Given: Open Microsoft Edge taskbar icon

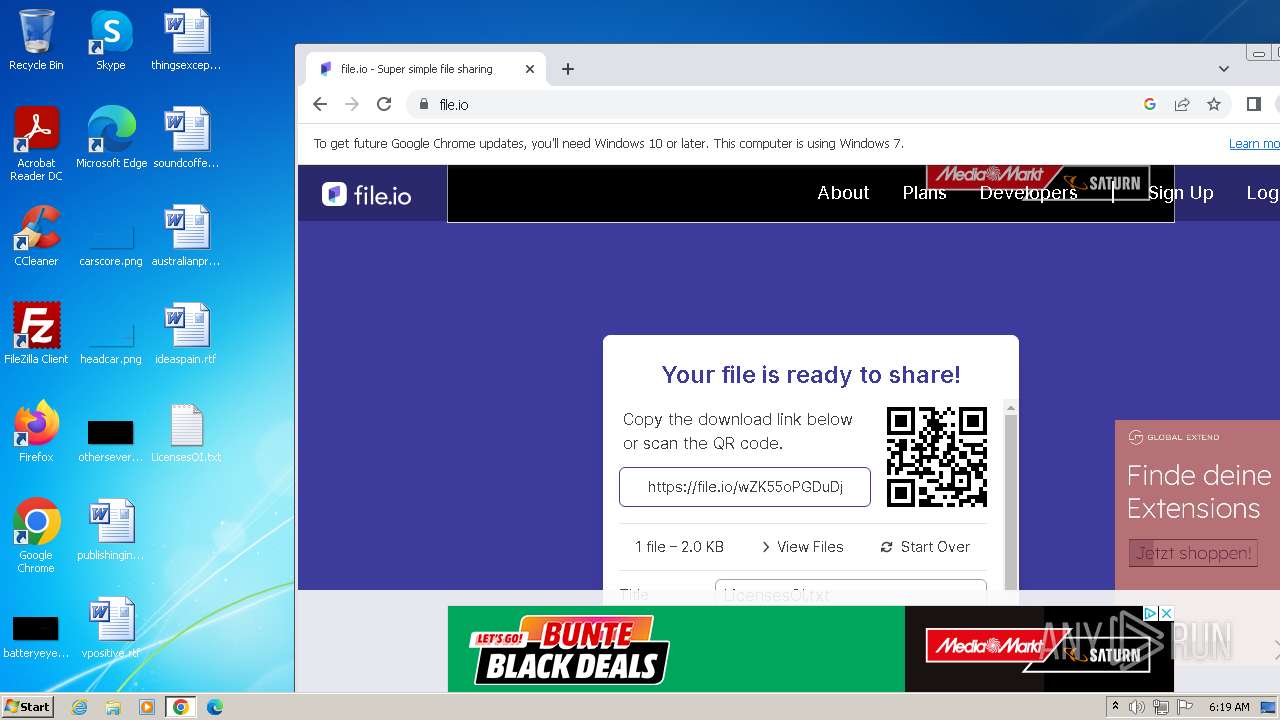Looking at the screenshot, I should click(214, 707).
